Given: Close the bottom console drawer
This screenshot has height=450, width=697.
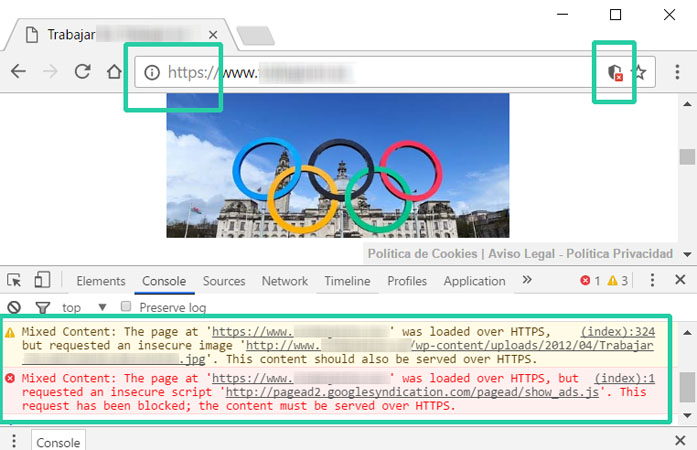Looking at the screenshot, I should pyautogui.click(x=680, y=440).
